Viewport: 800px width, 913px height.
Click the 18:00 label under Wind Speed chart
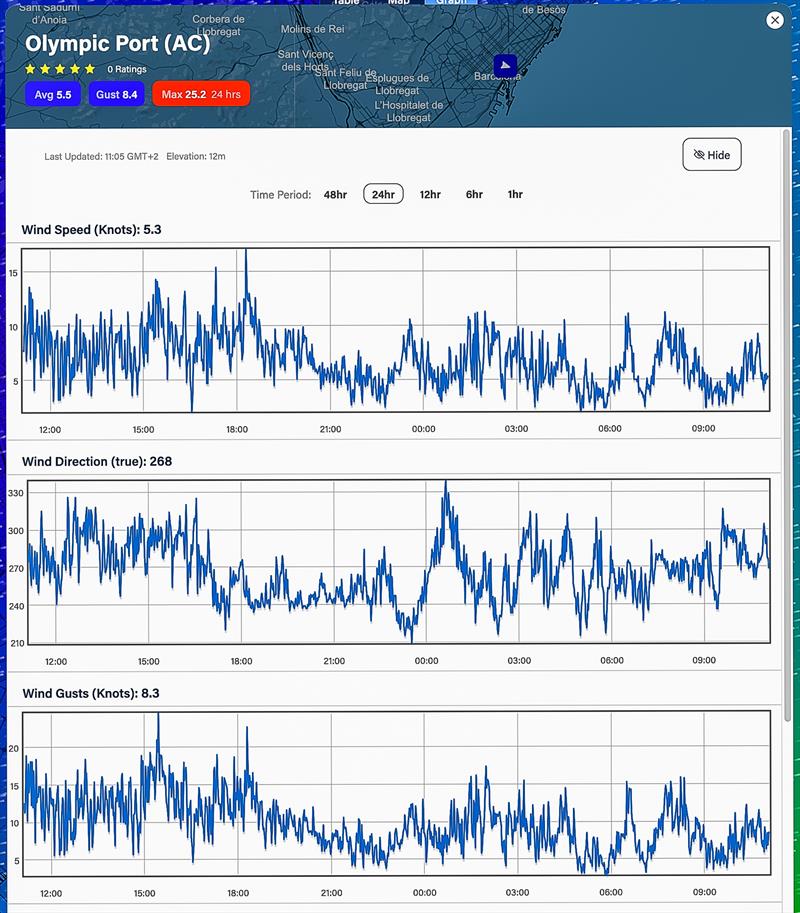[237, 429]
